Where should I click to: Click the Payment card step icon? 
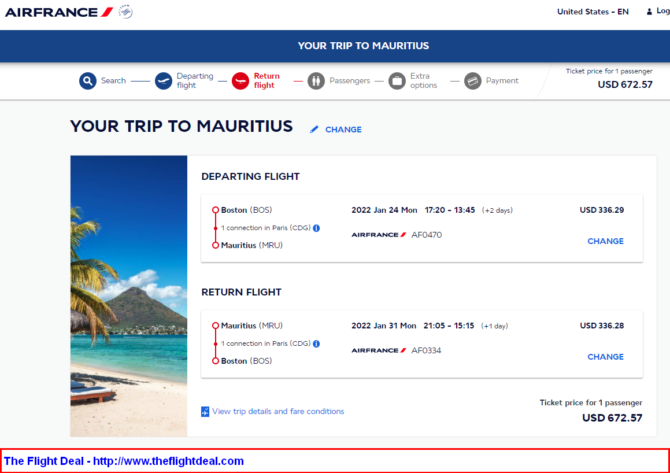[x=473, y=81]
